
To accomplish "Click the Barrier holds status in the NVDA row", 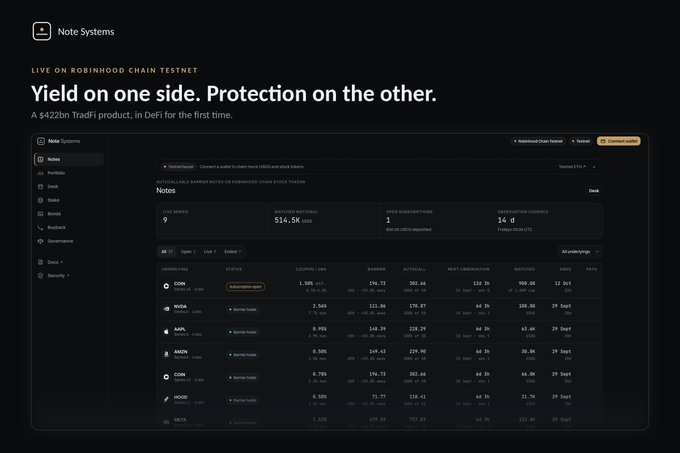I will pos(243,310).
